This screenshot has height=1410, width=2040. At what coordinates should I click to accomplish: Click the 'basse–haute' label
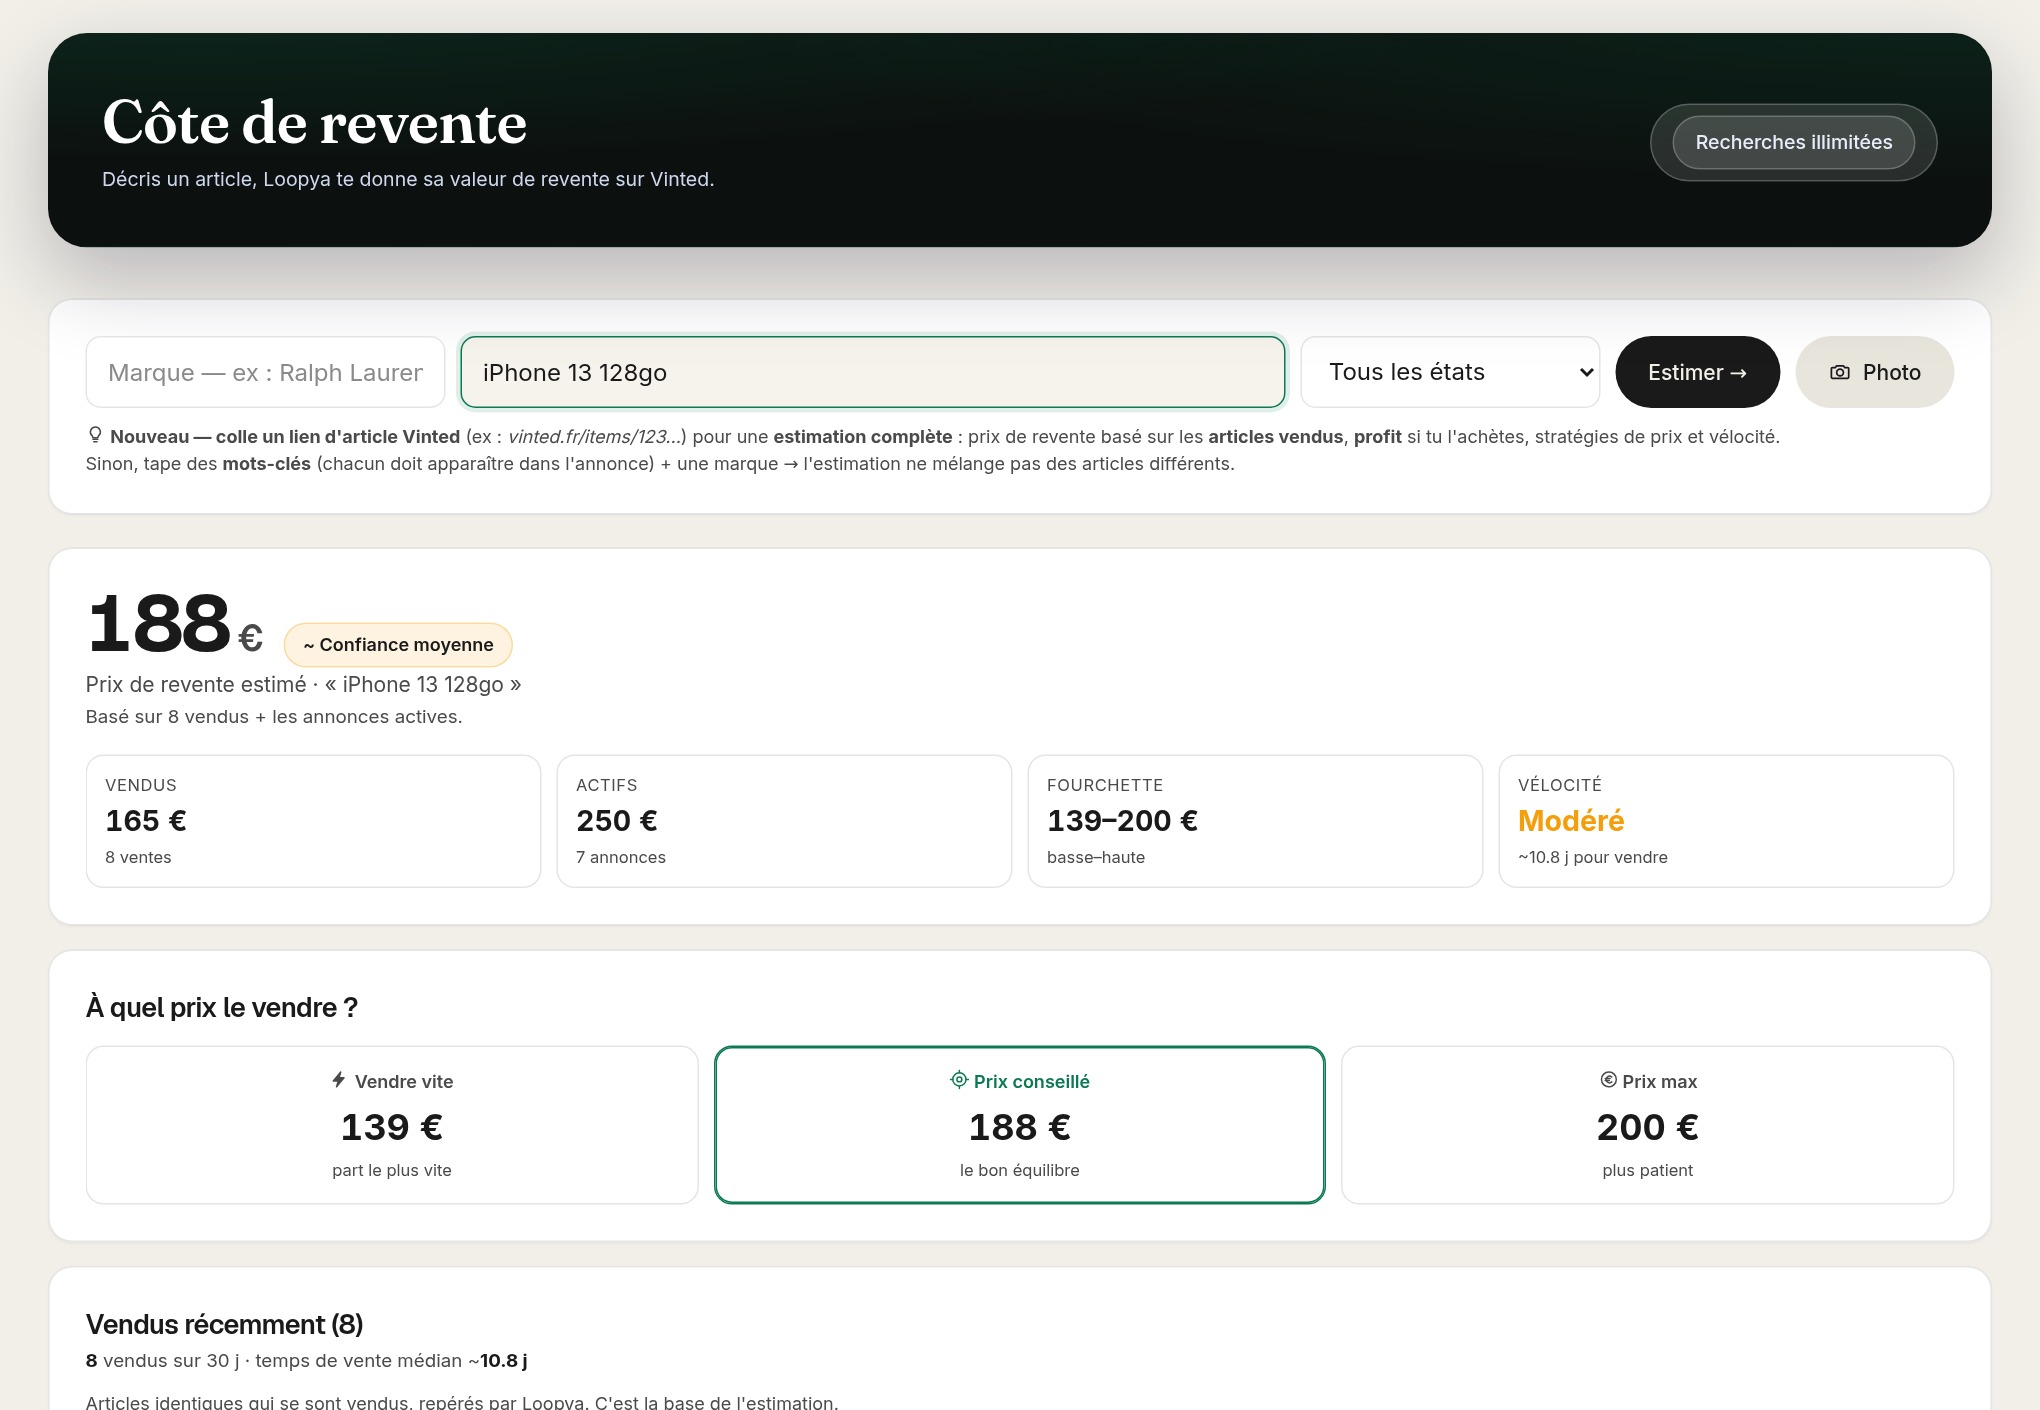coord(1096,857)
